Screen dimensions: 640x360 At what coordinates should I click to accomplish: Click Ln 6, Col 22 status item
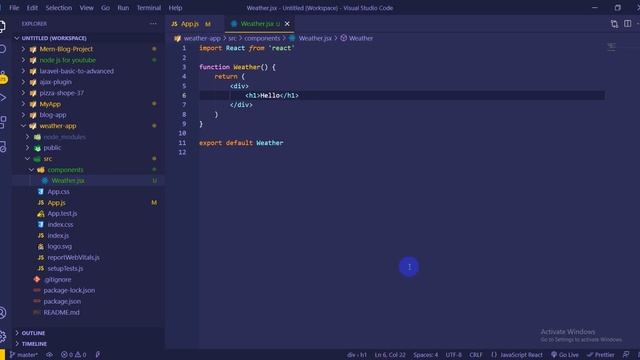click(x=390, y=355)
